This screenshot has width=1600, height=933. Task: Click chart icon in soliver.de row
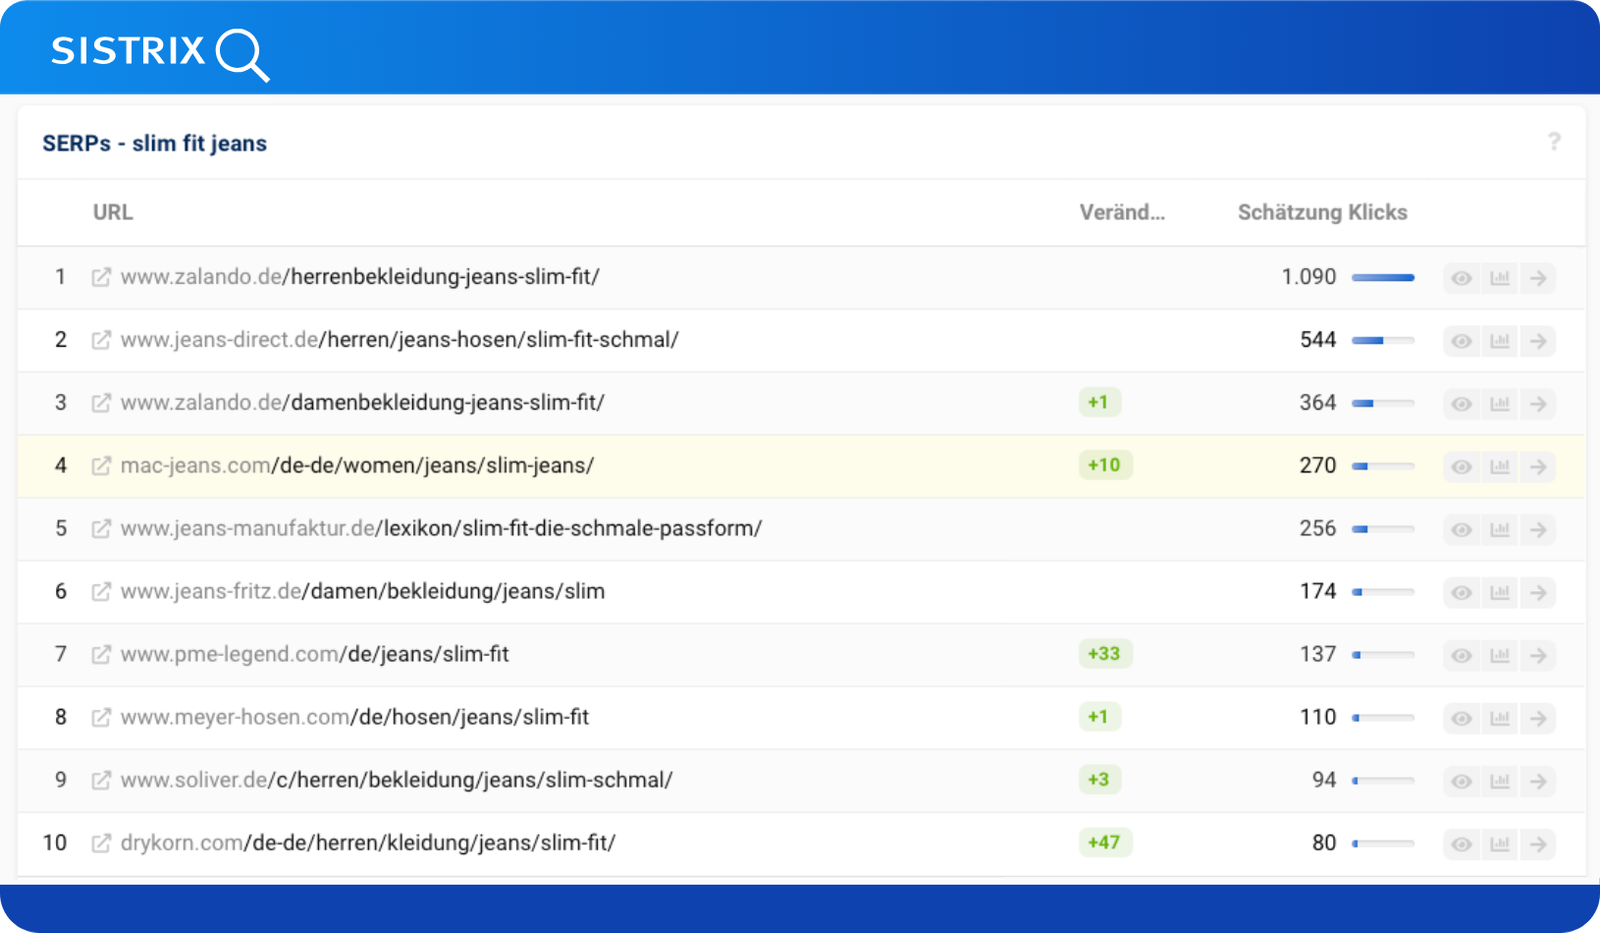[1499, 782]
